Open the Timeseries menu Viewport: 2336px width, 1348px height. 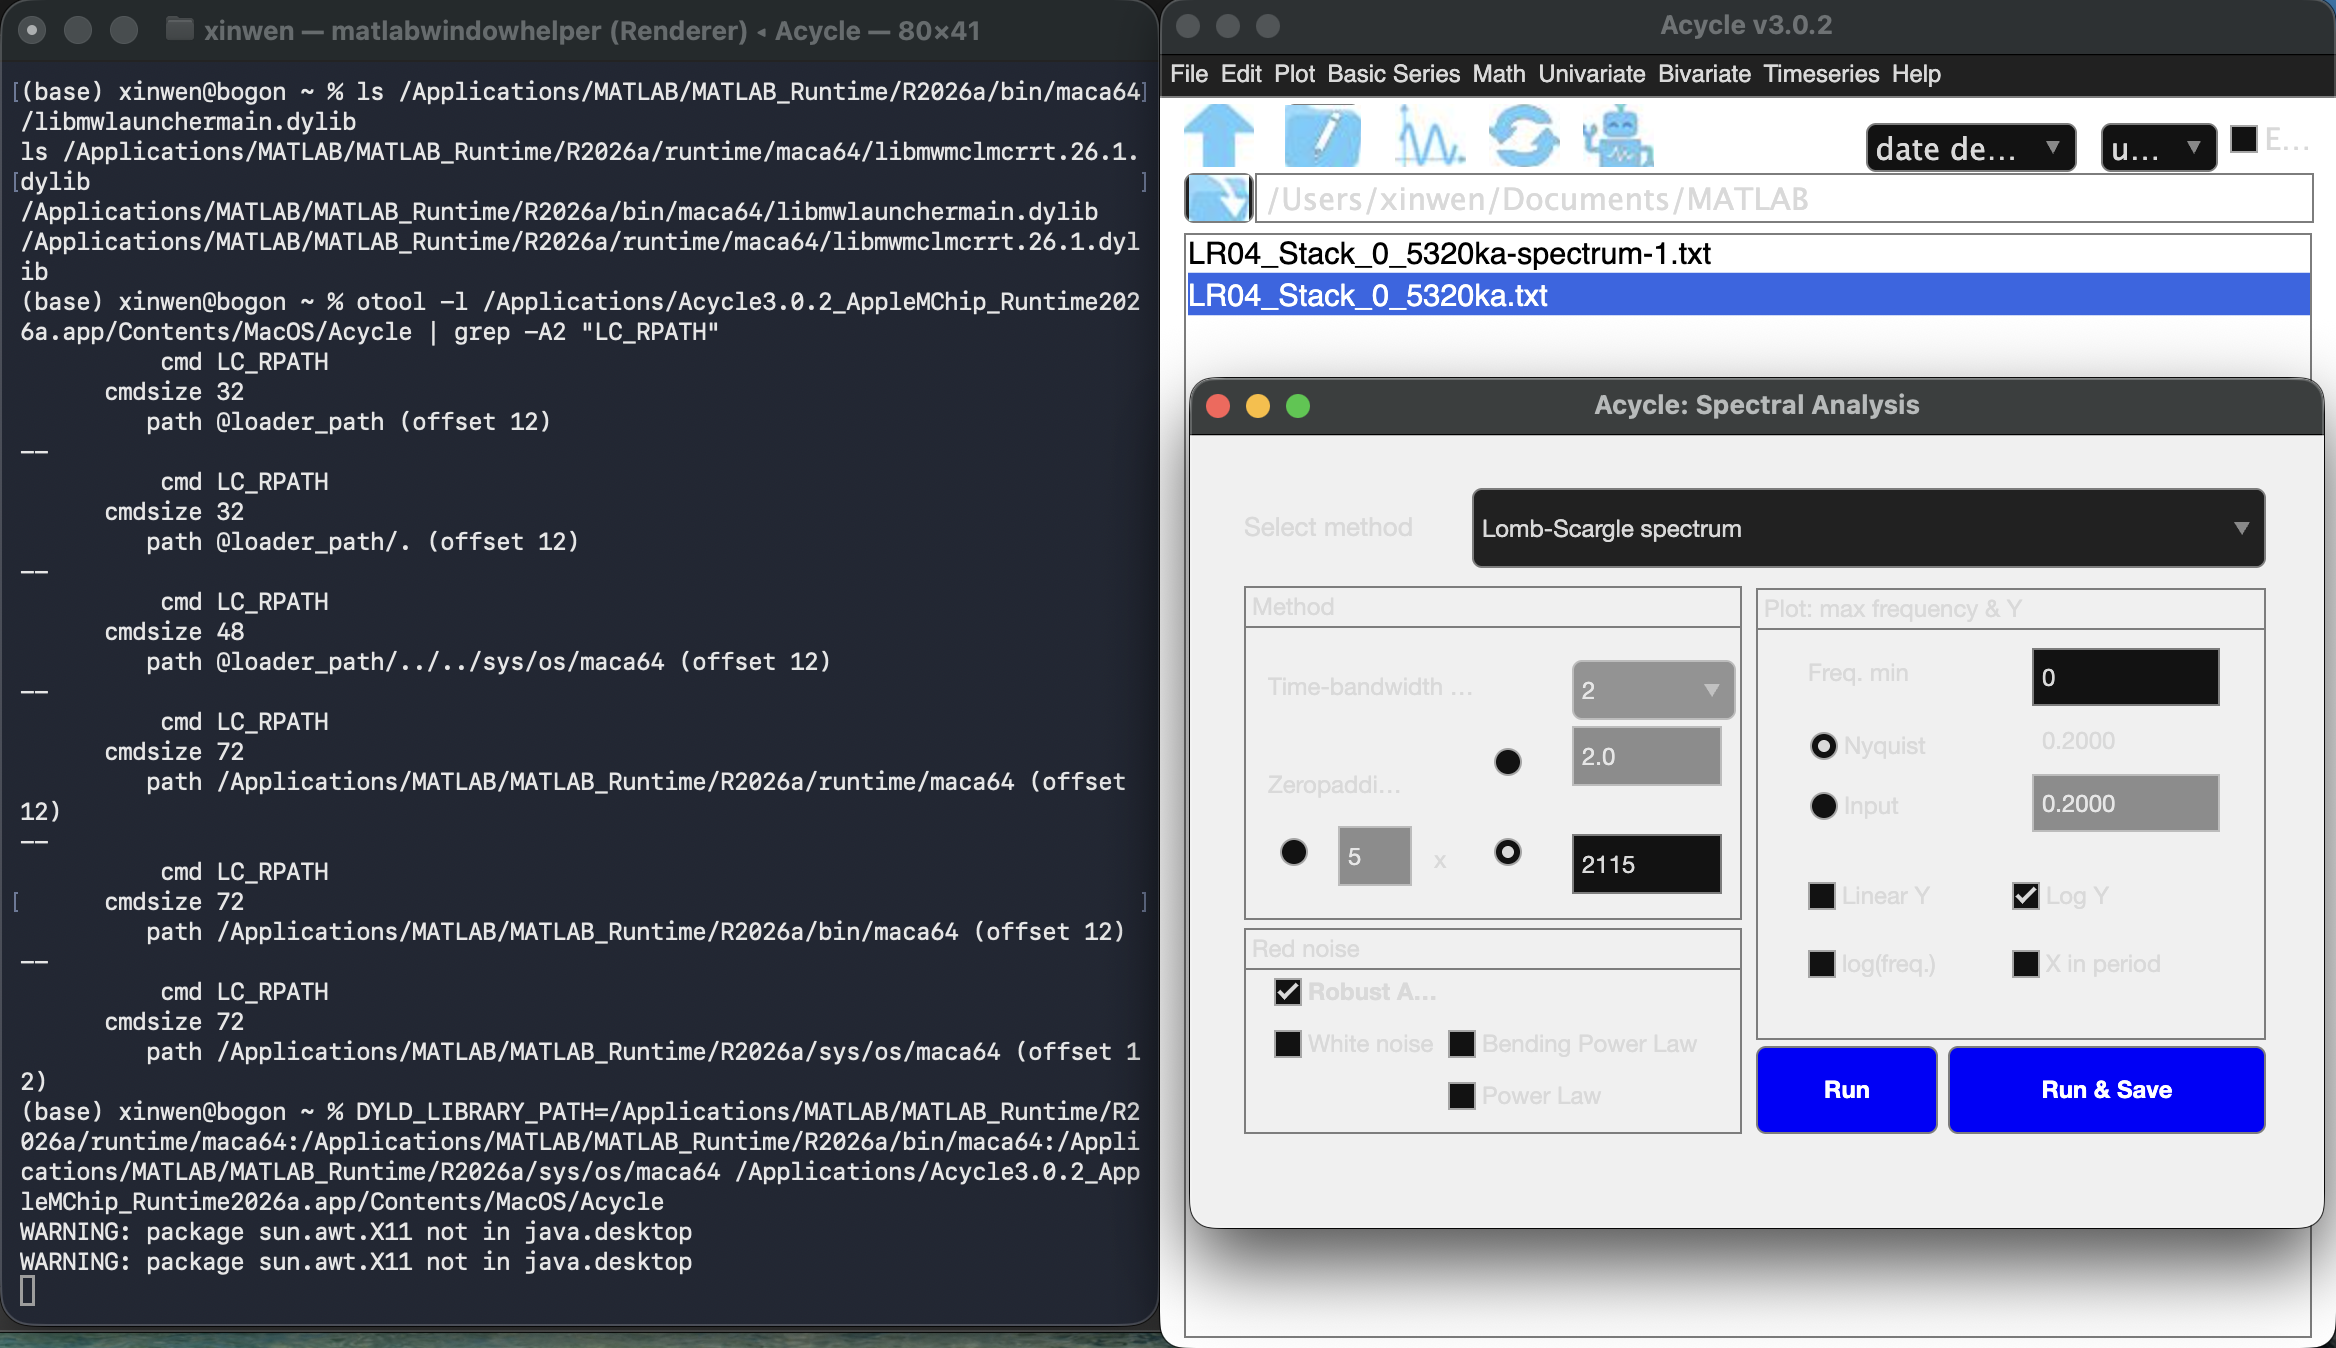(x=1821, y=74)
